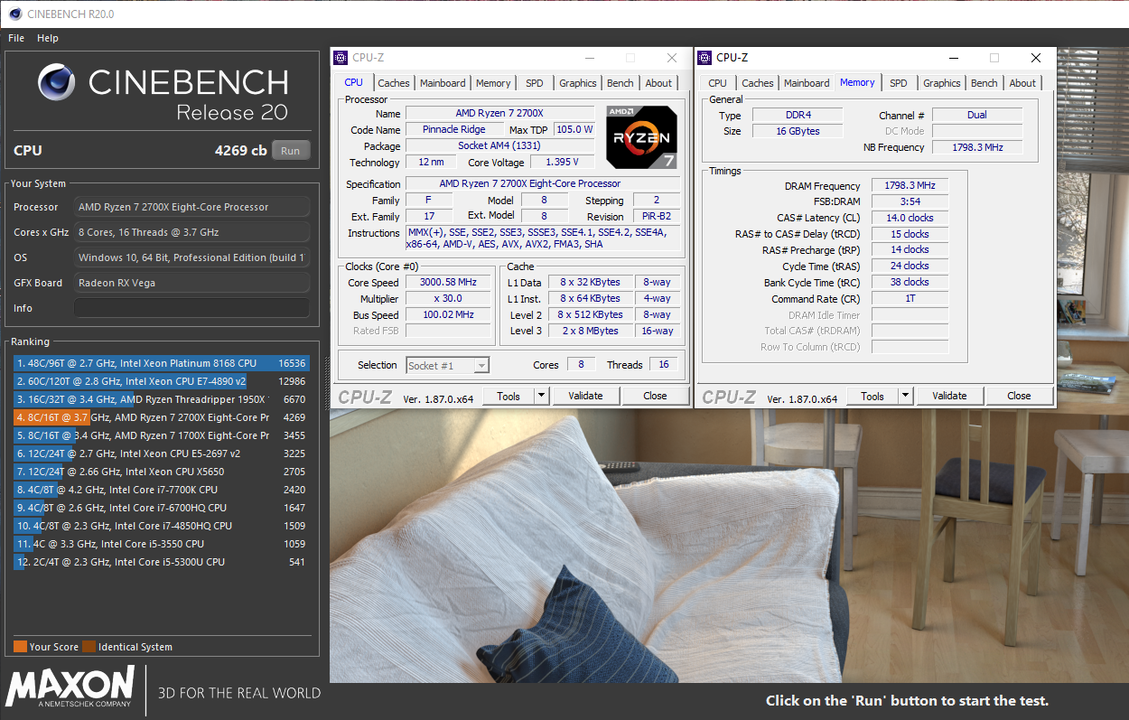Switch to CPU tab in right CPU-Z window

717,83
